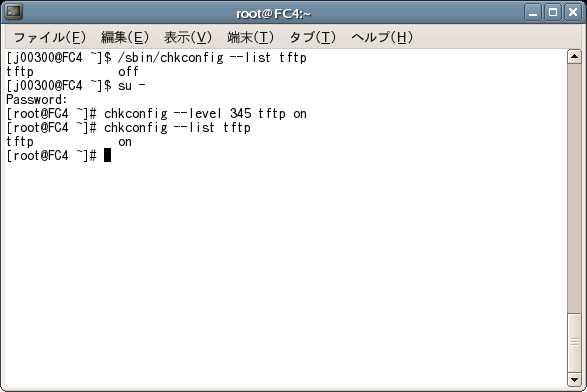Viewport: 587px width, 392px height.
Task: Click the vertical scrollbar thumb handle
Action: (x=574, y=342)
